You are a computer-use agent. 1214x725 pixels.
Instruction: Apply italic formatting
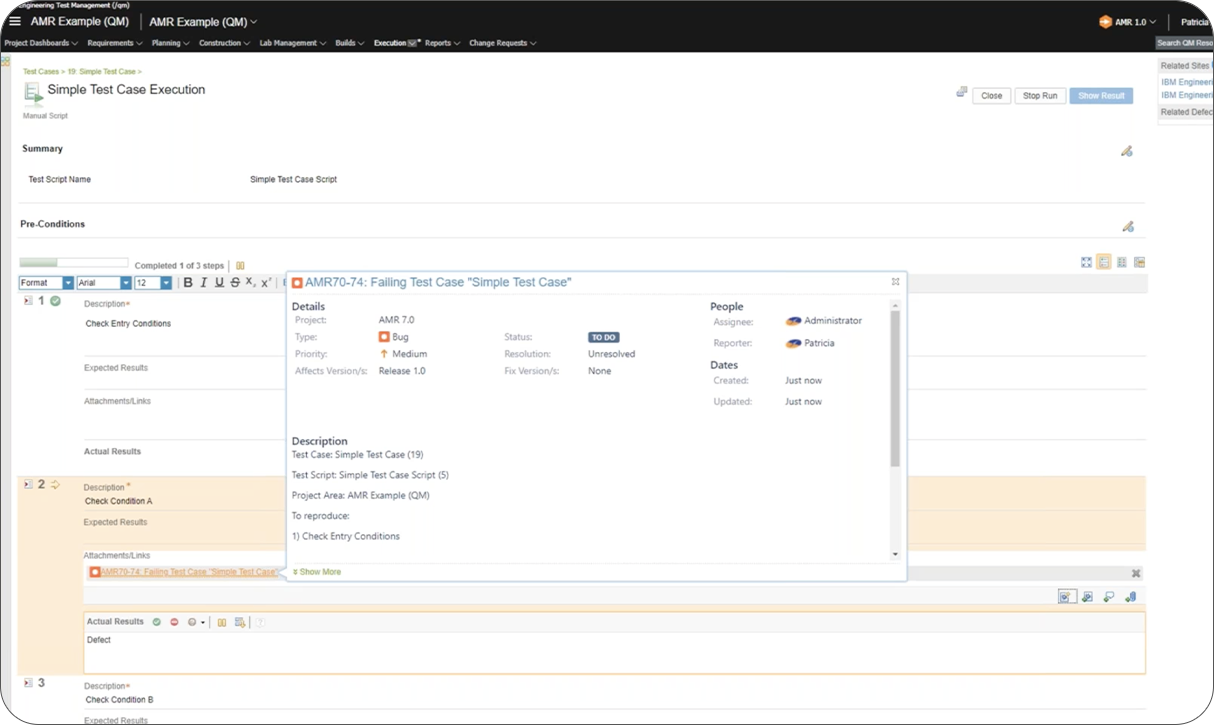(x=204, y=283)
